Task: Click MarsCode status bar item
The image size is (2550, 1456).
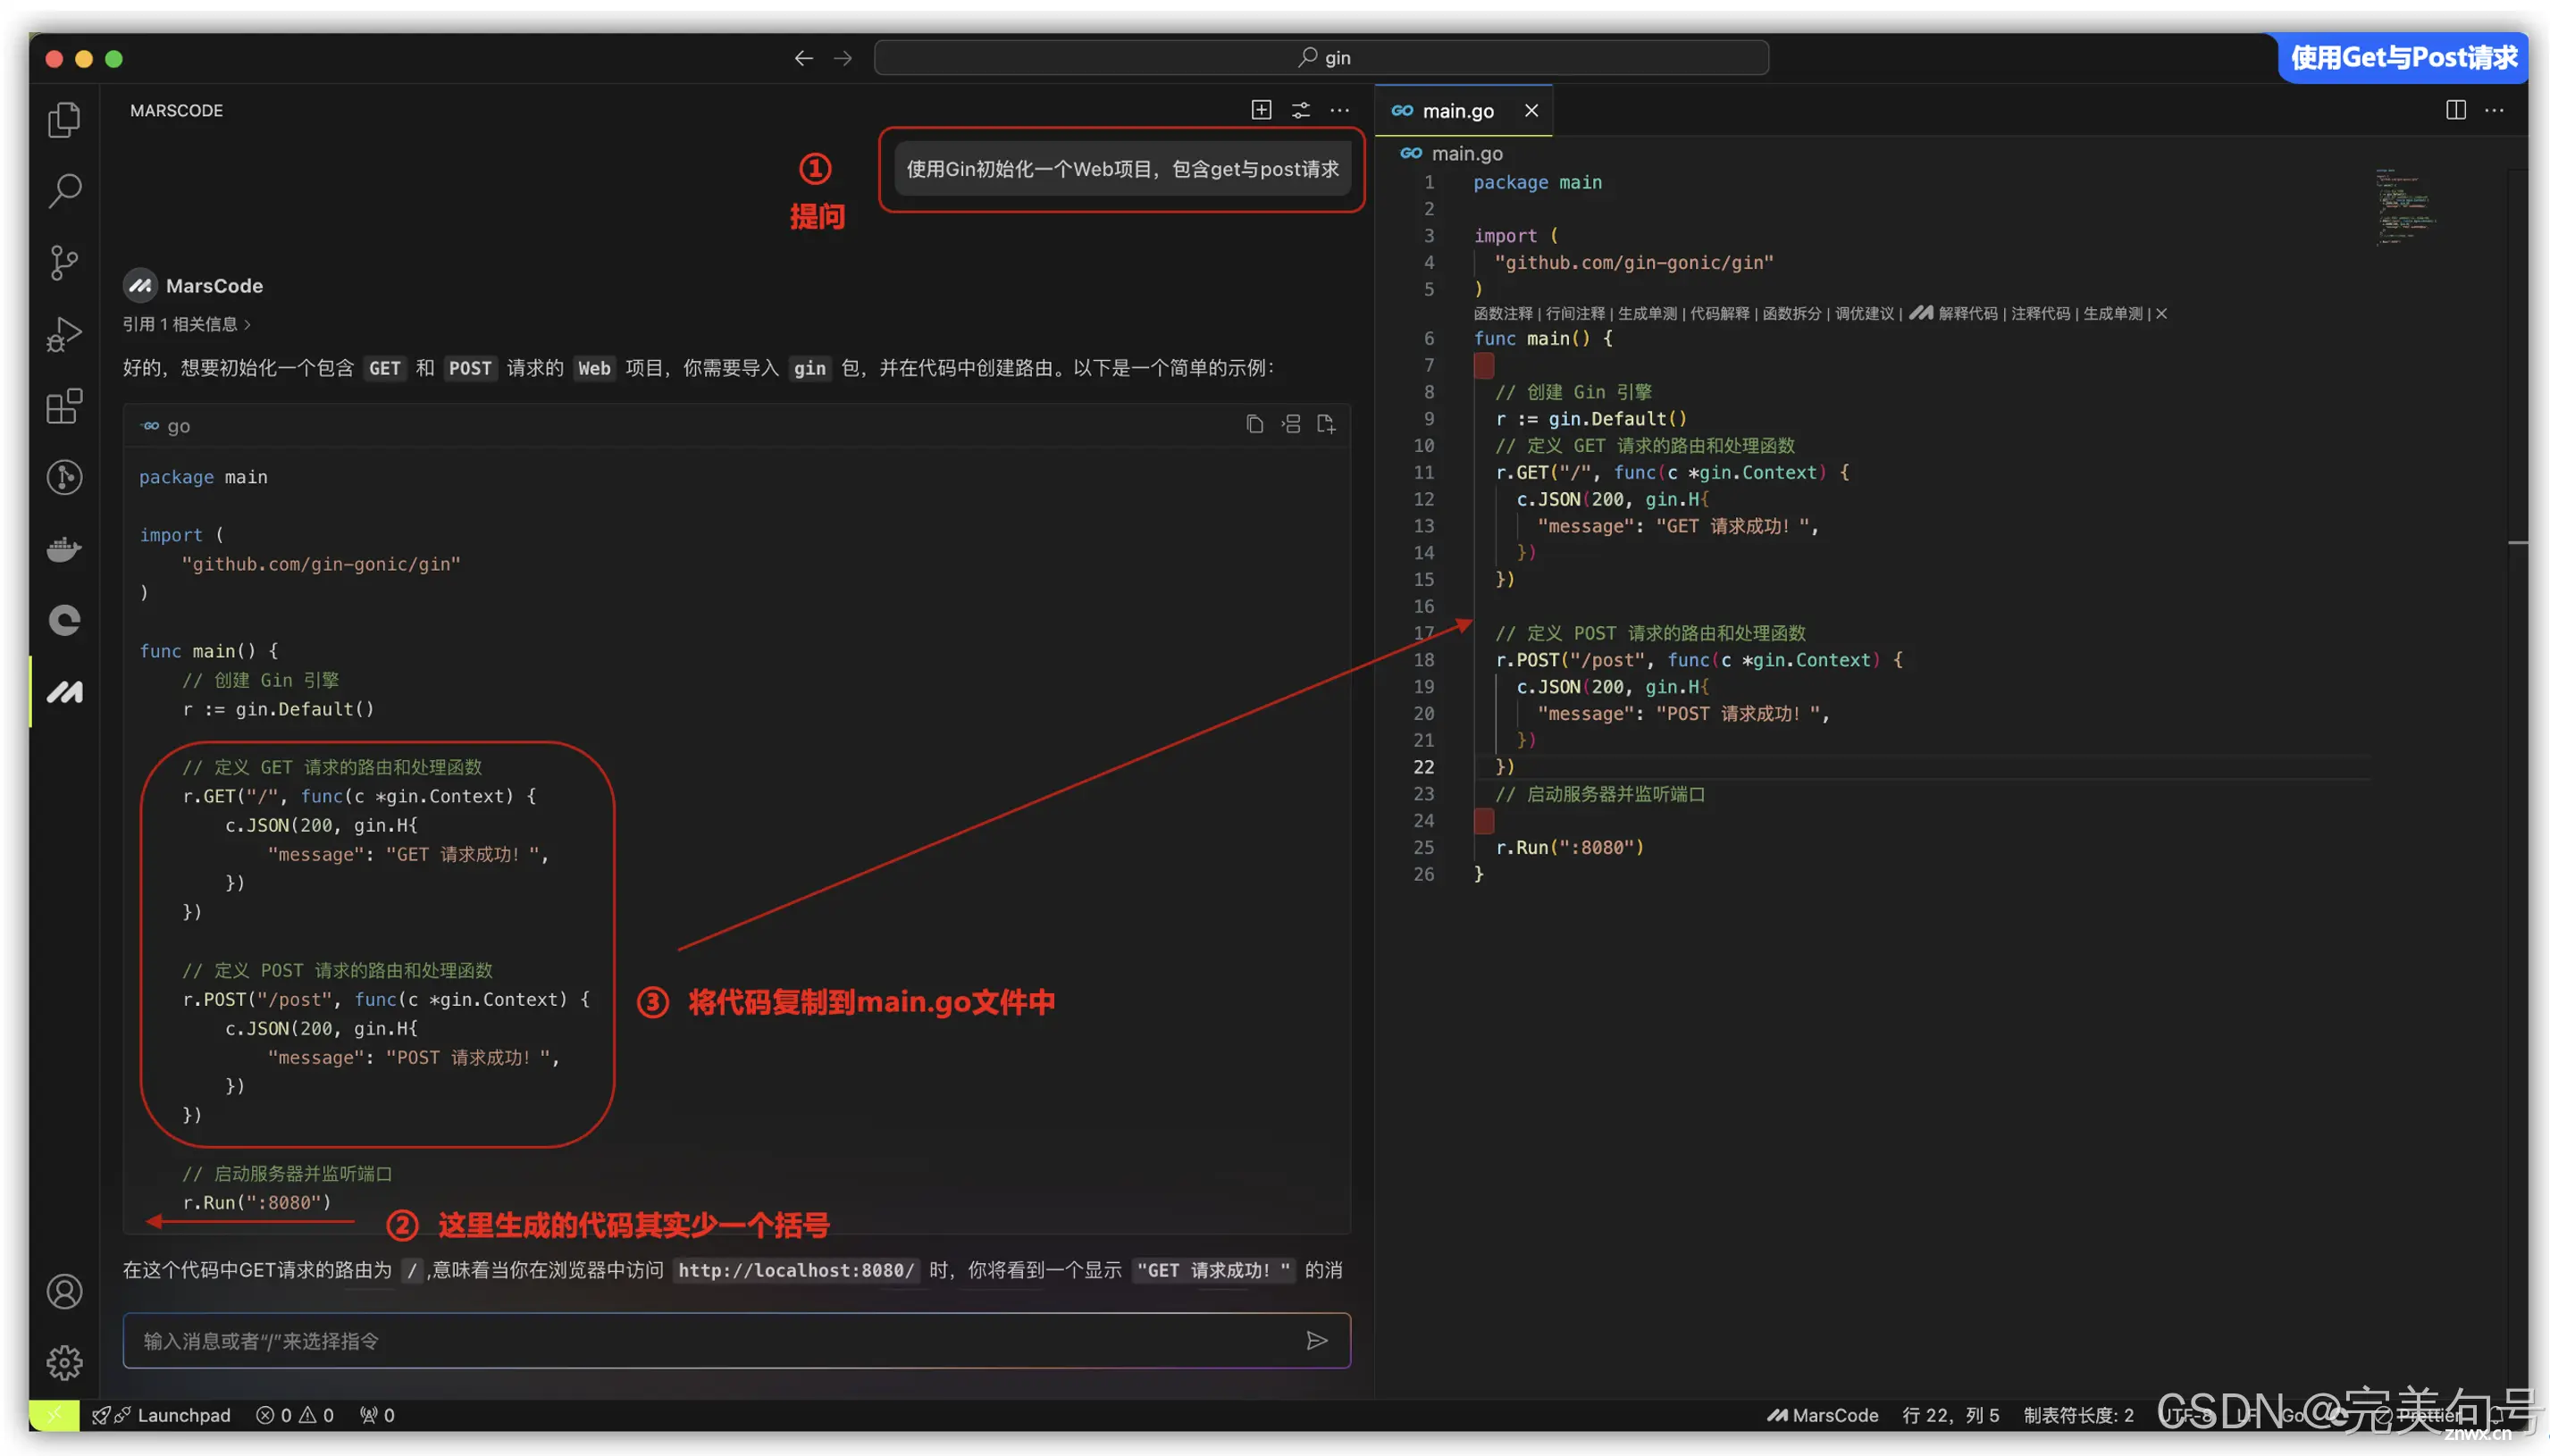Action: (1822, 1415)
